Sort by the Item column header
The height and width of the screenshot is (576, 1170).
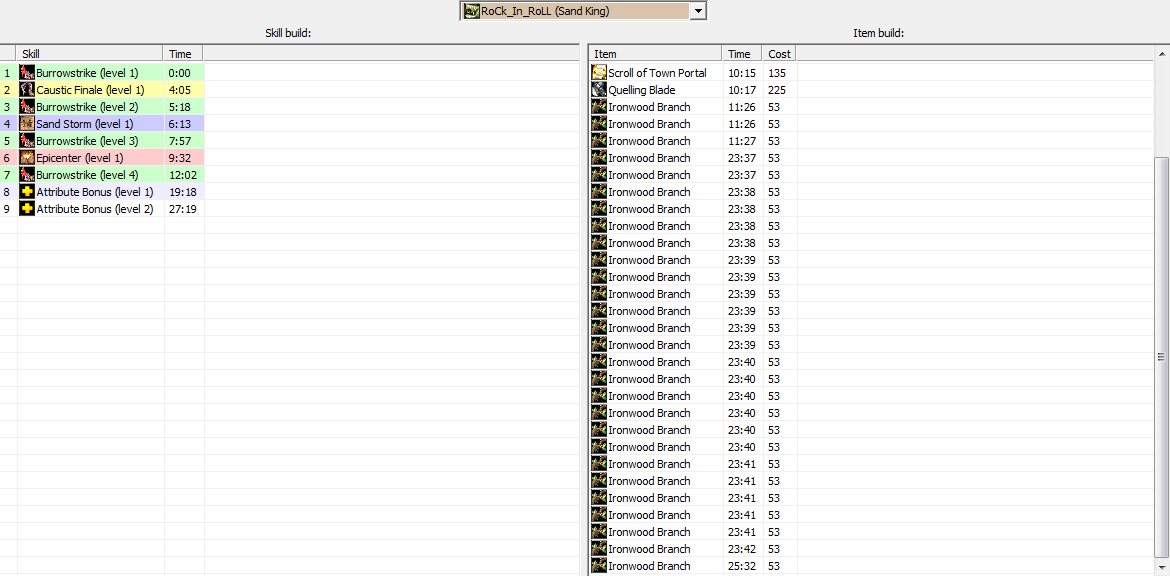[x=656, y=54]
